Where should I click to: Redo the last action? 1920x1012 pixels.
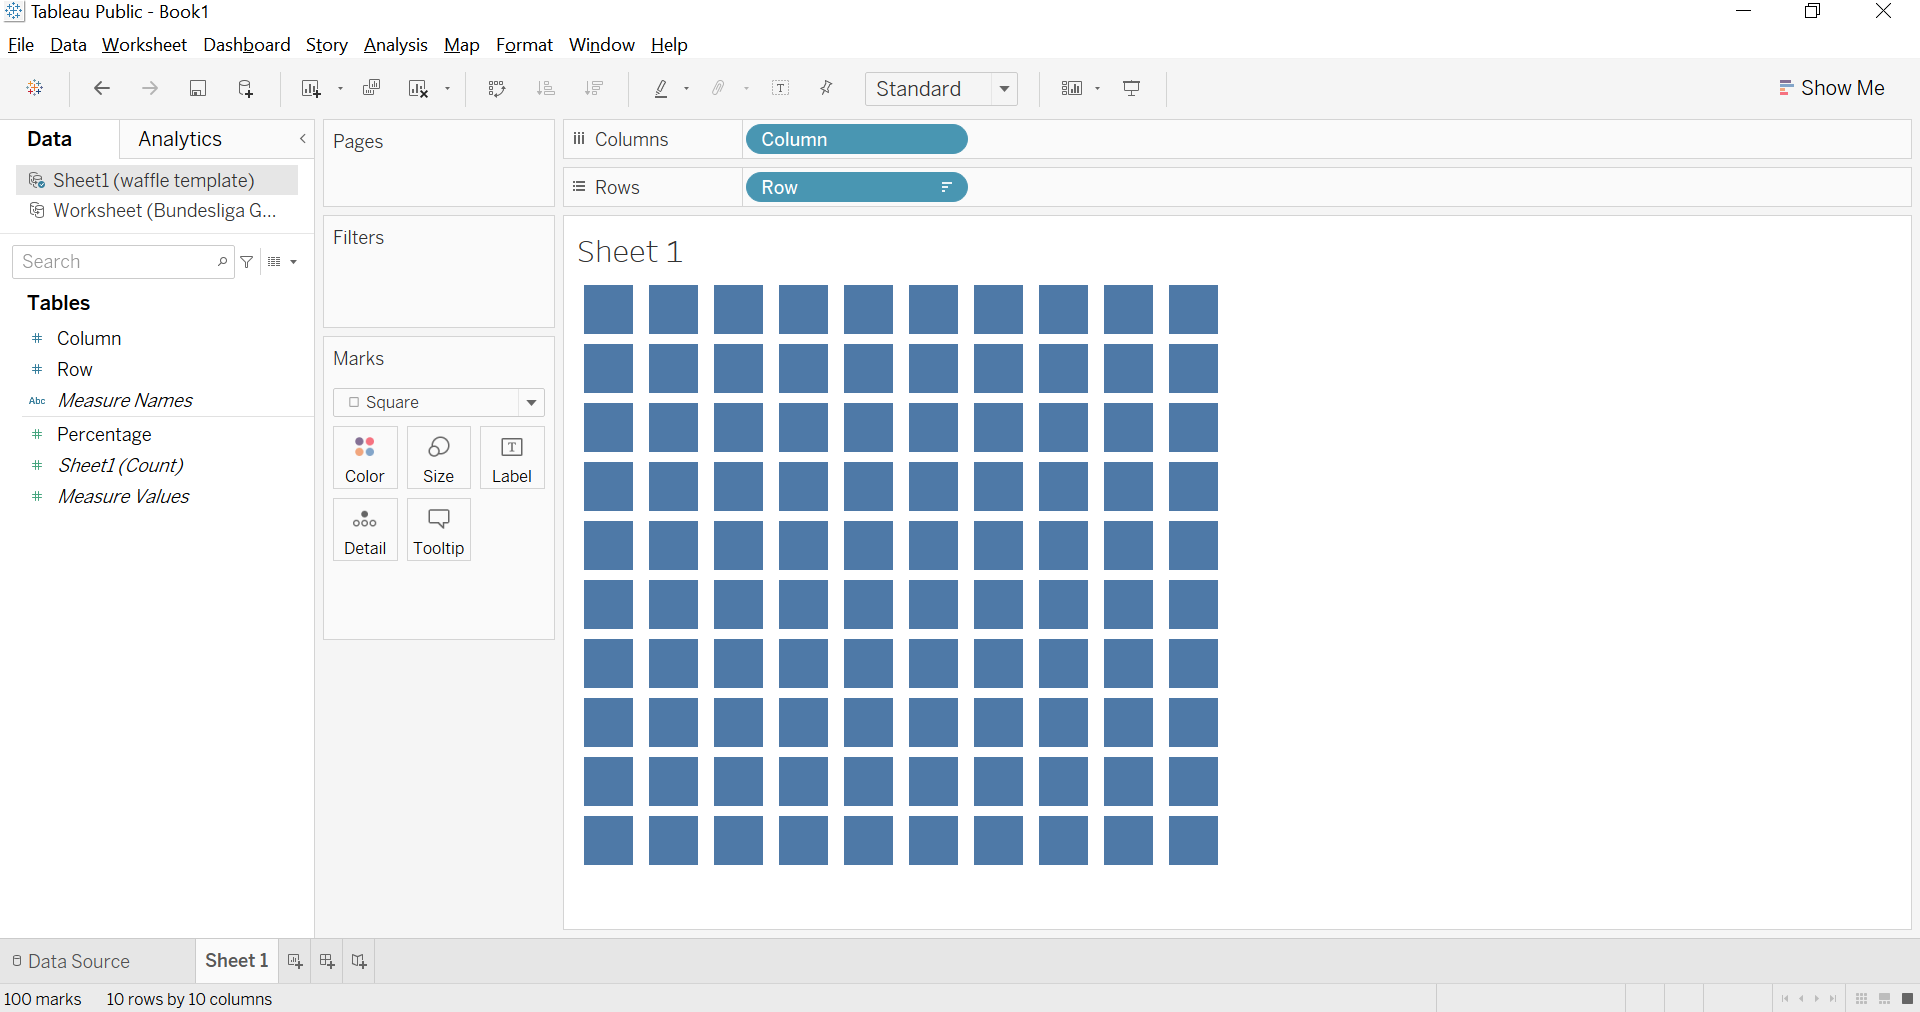click(150, 88)
